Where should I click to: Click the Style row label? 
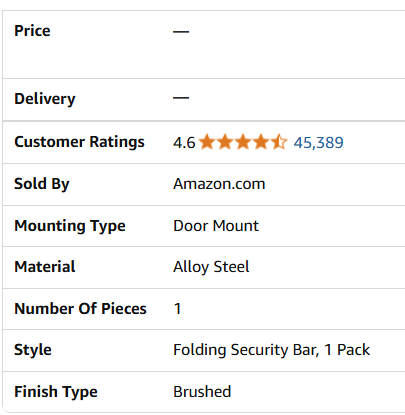tap(33, 350)
